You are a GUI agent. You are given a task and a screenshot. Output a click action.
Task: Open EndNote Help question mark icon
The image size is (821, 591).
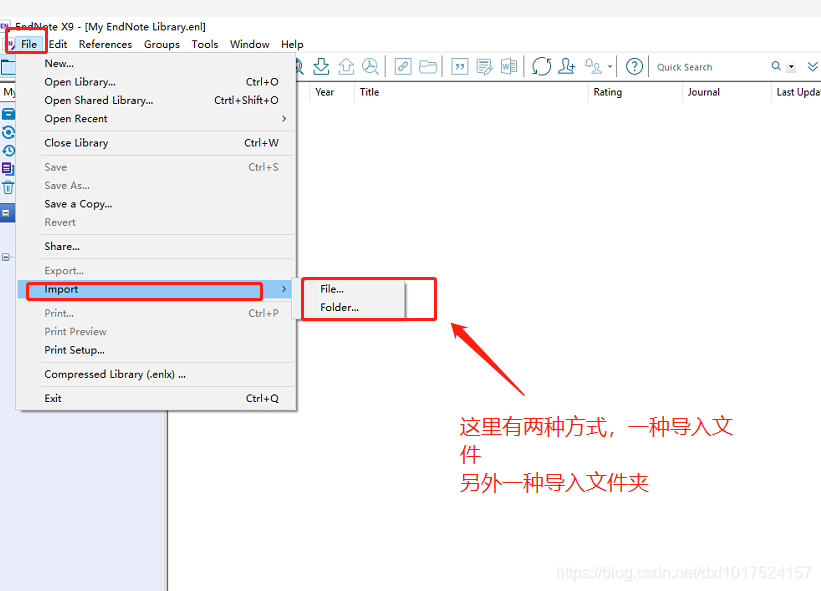pos(634,66)
